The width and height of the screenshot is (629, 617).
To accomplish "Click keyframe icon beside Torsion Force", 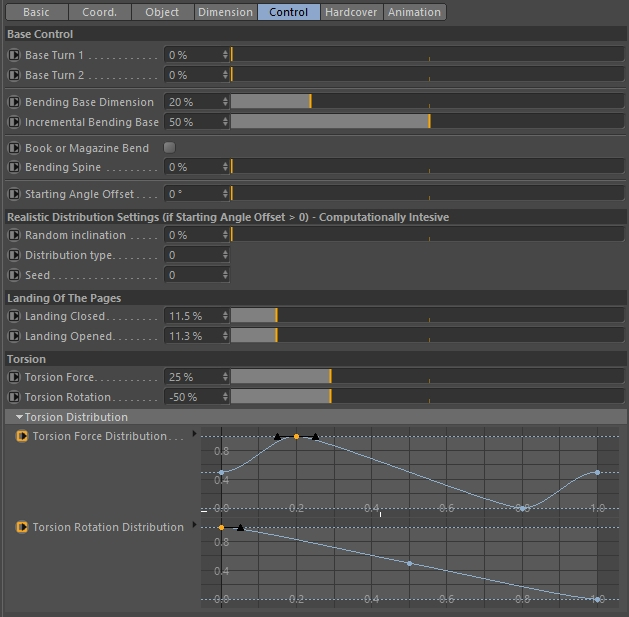I will pyautogui.click(x=14, y=377).
